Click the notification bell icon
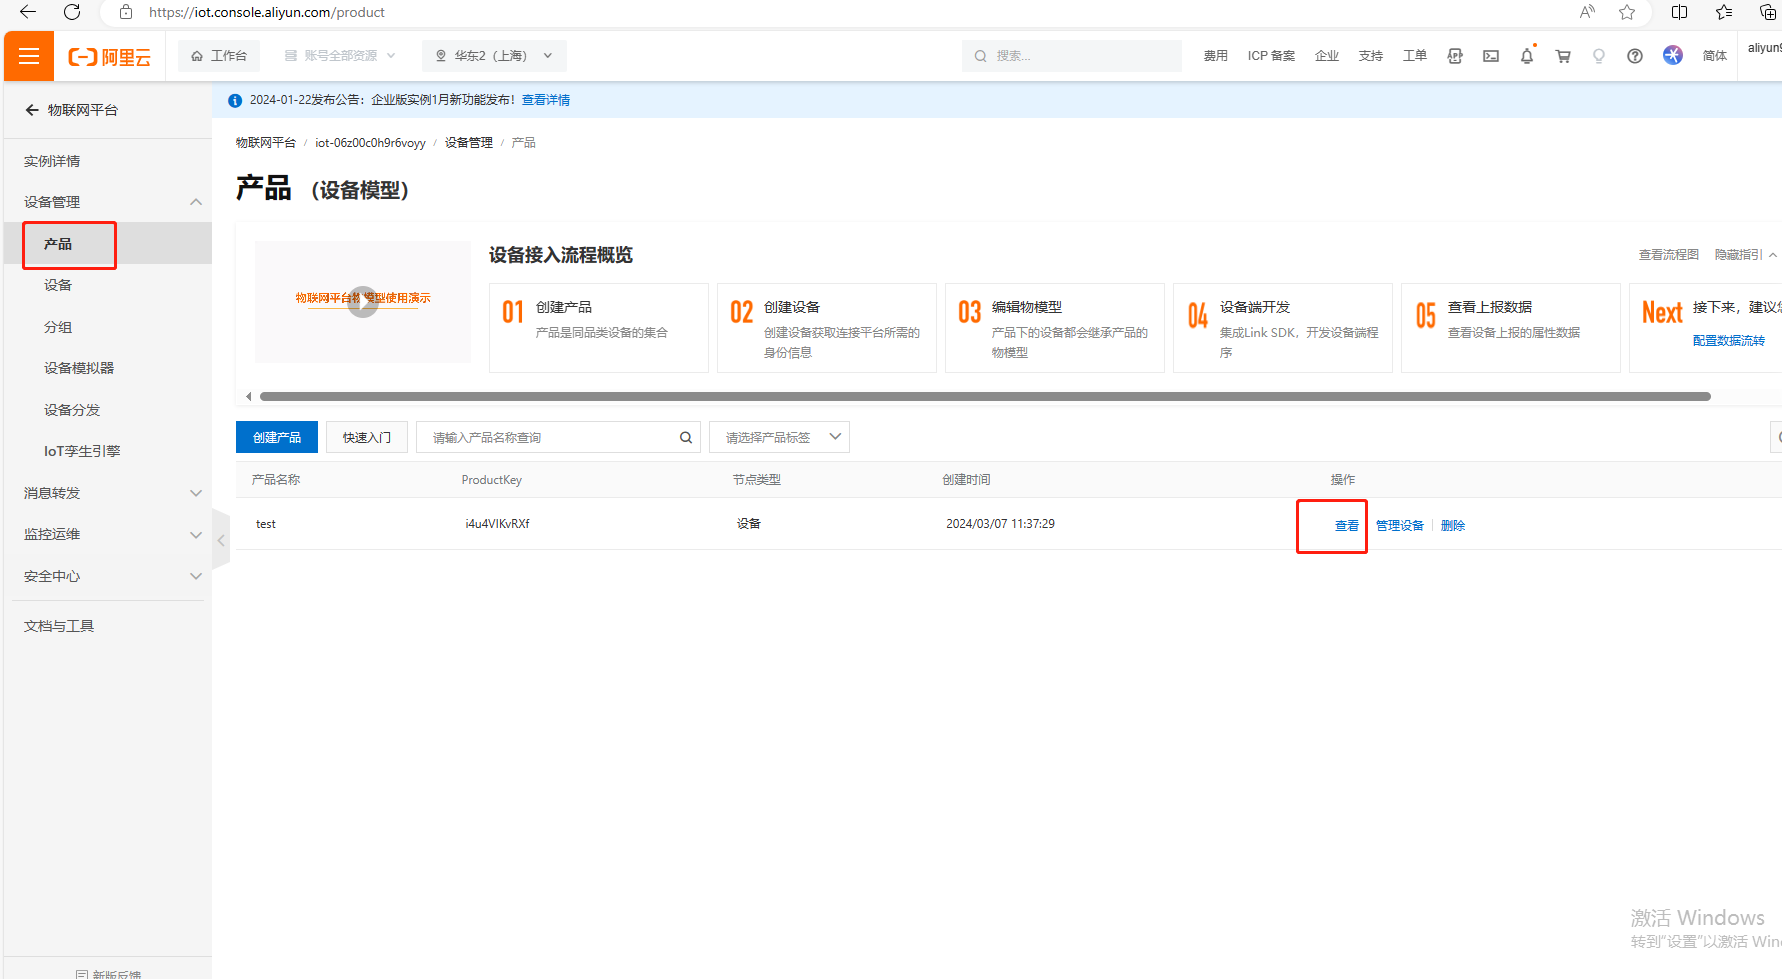1782x979 pixels. 1526,56
